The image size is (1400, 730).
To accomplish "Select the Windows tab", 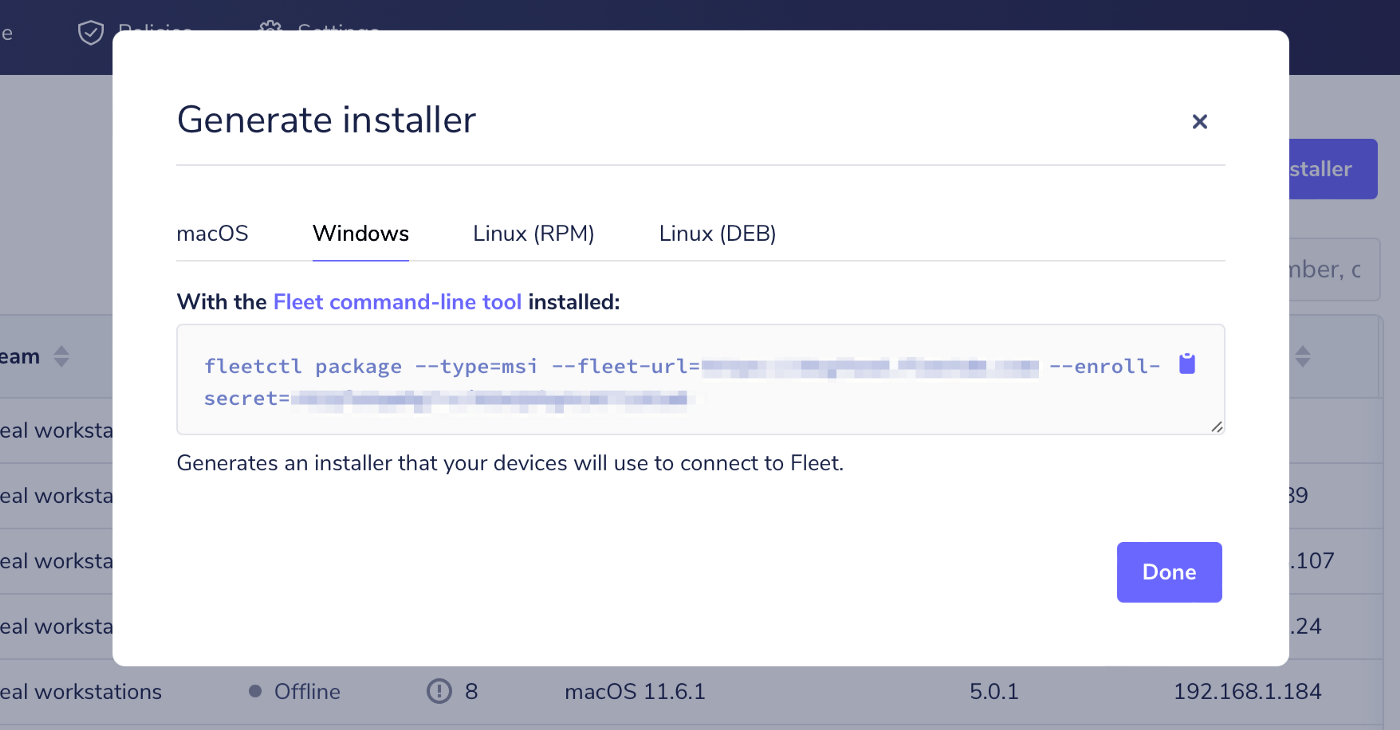I will [x=361, y=234].
